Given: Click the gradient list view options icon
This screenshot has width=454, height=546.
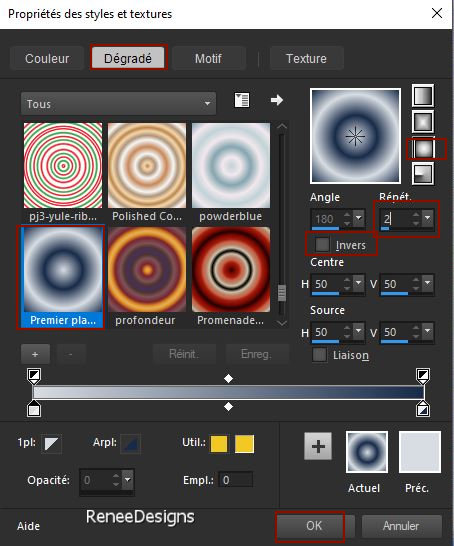Looking at the screenshot, I should (242, 101).
